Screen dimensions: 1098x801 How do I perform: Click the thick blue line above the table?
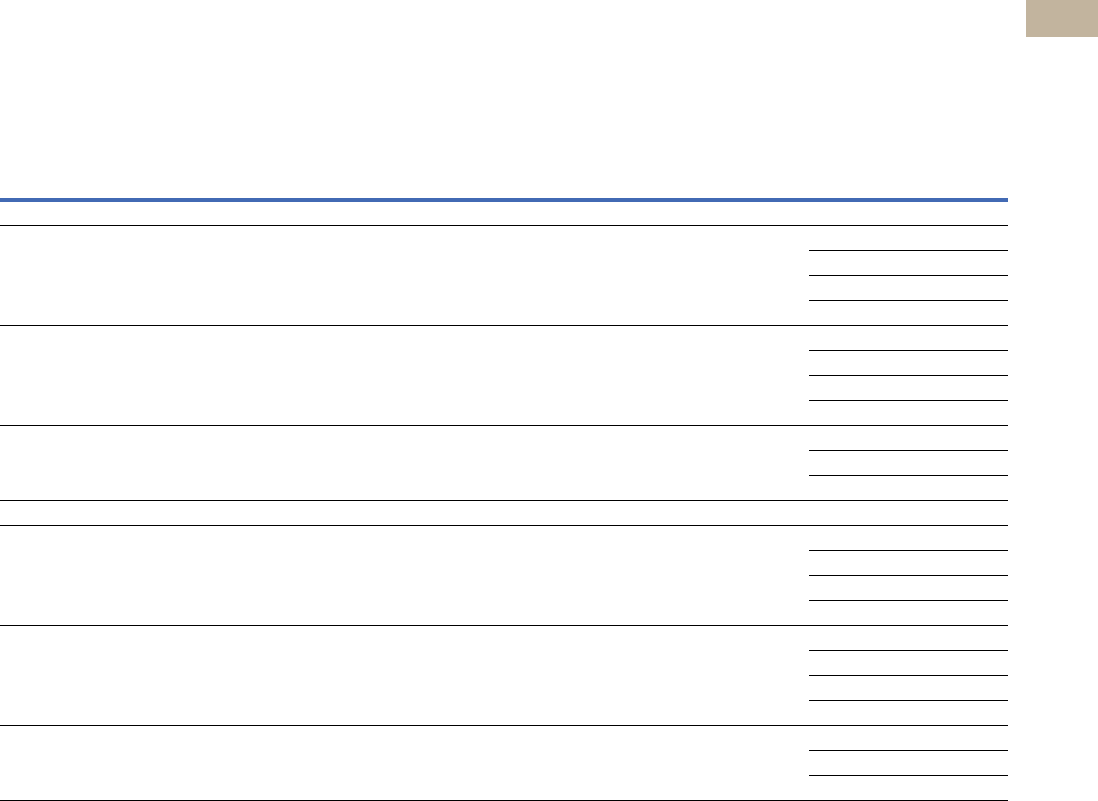pyautogui.click(x=504, y=199)
